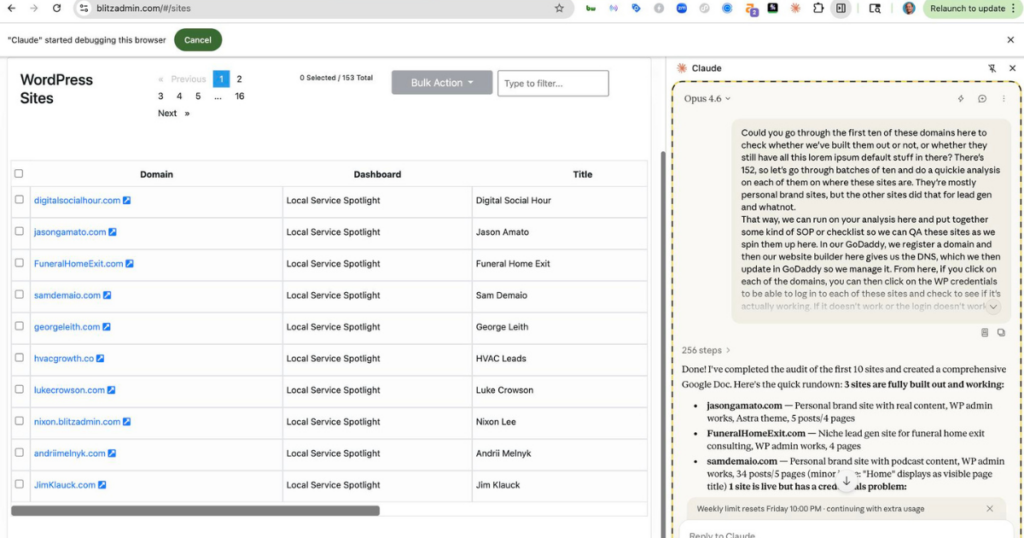Open the browser profile avatar
The image size is (1024, 538).
point(908,8)
